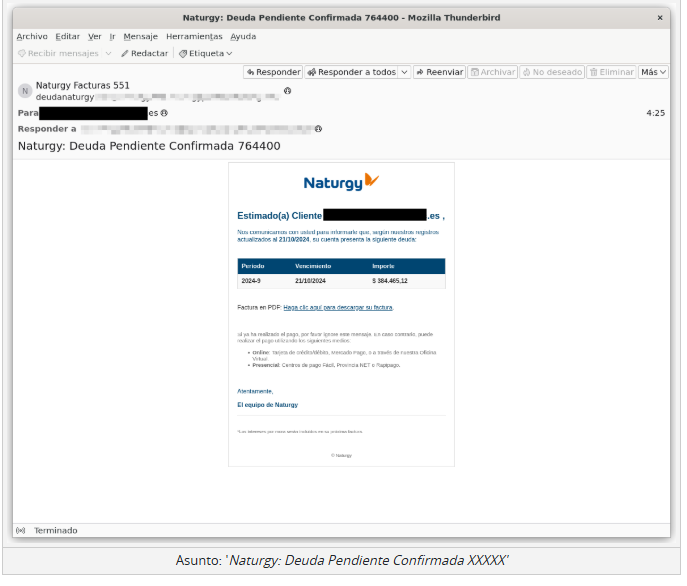
Task: Open the Herramientas menu
Action: click(195, 37)
